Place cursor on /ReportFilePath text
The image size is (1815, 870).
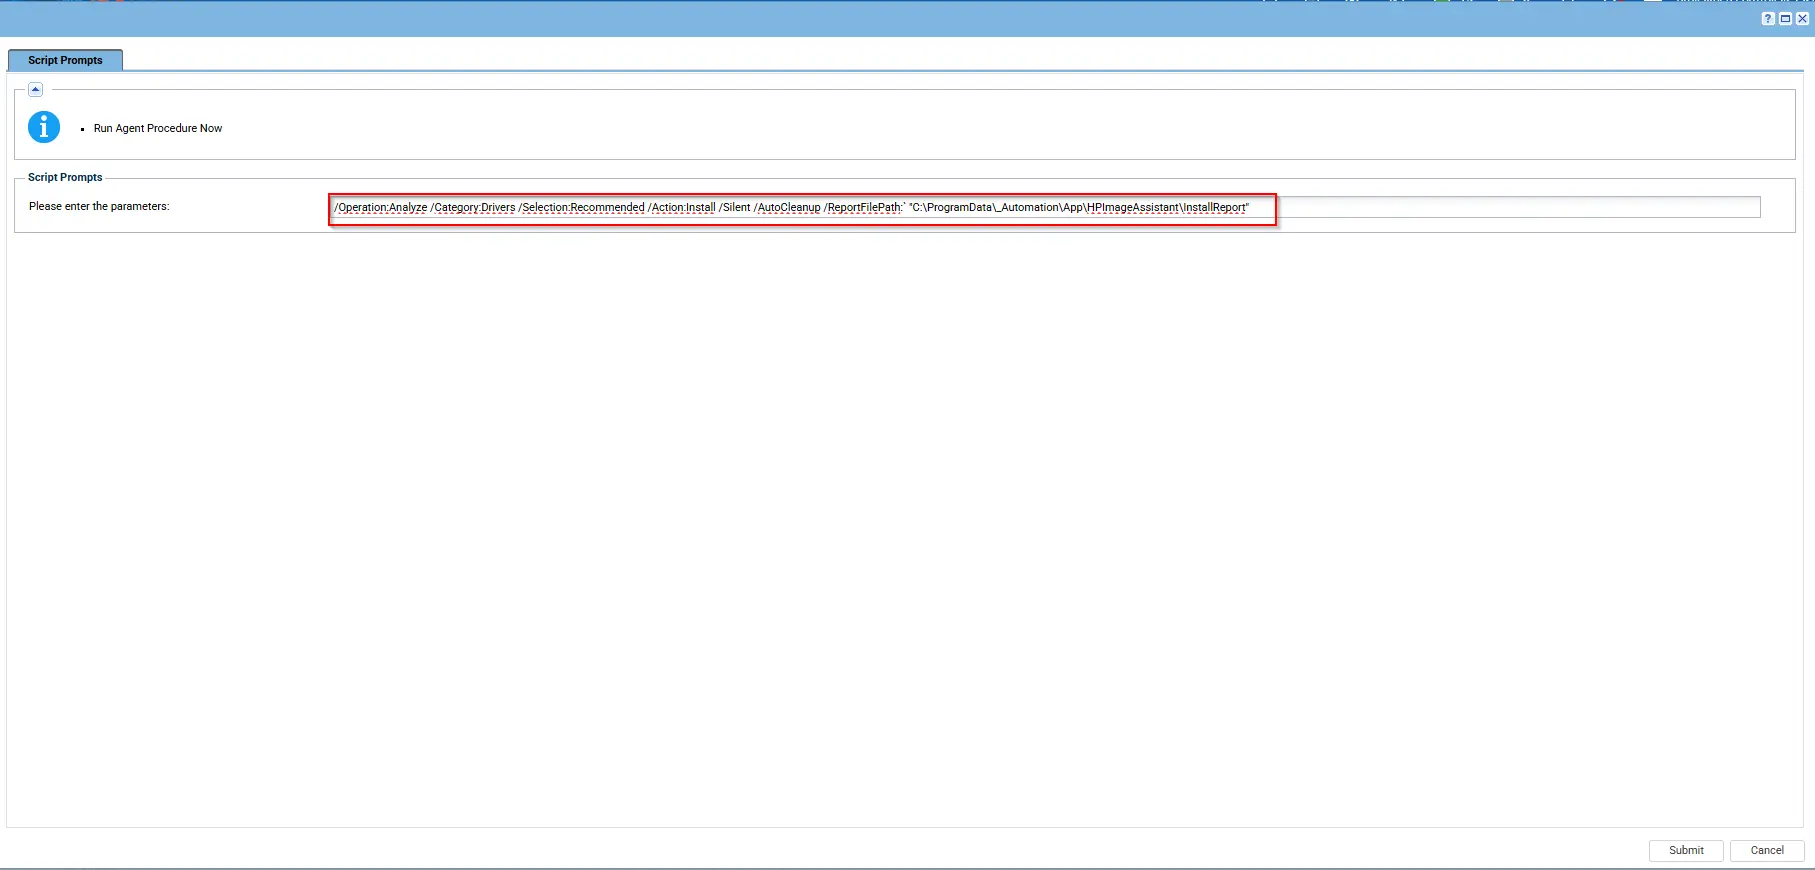863,208
